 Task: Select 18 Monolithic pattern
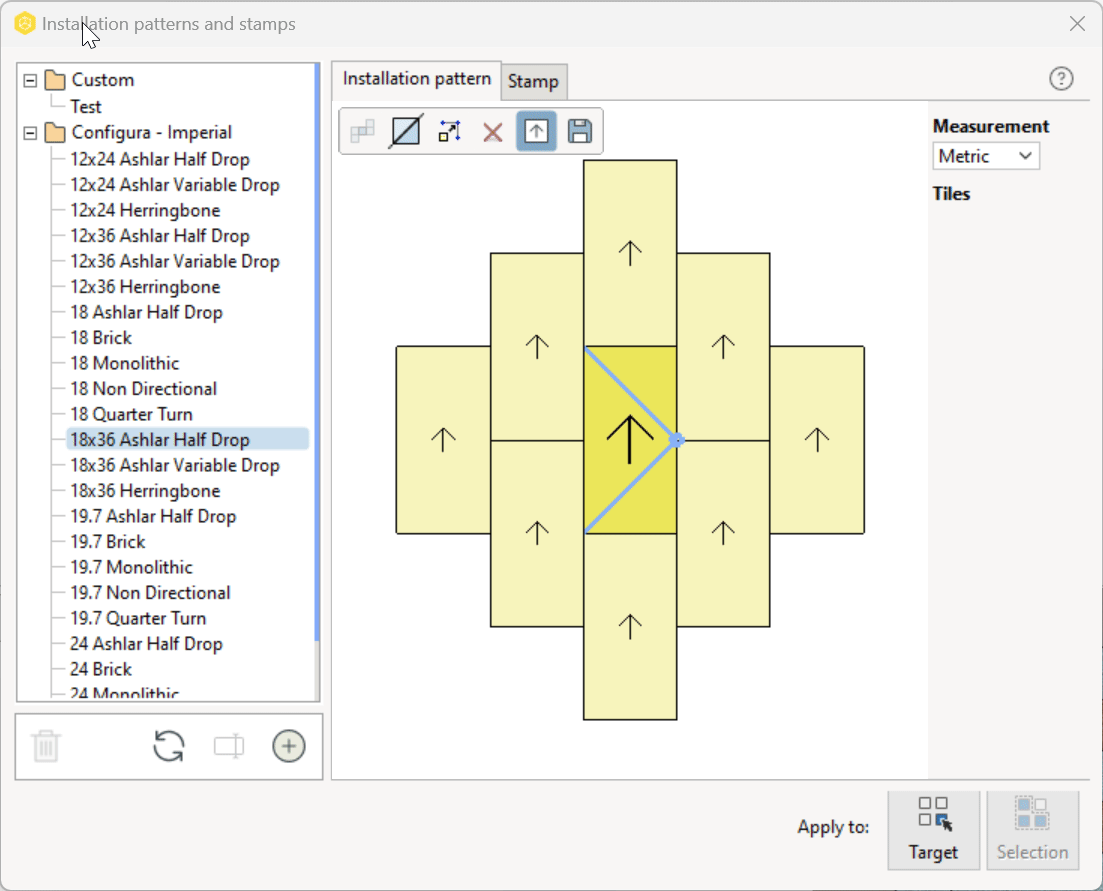pyautogui.click(x=125, y=363)
